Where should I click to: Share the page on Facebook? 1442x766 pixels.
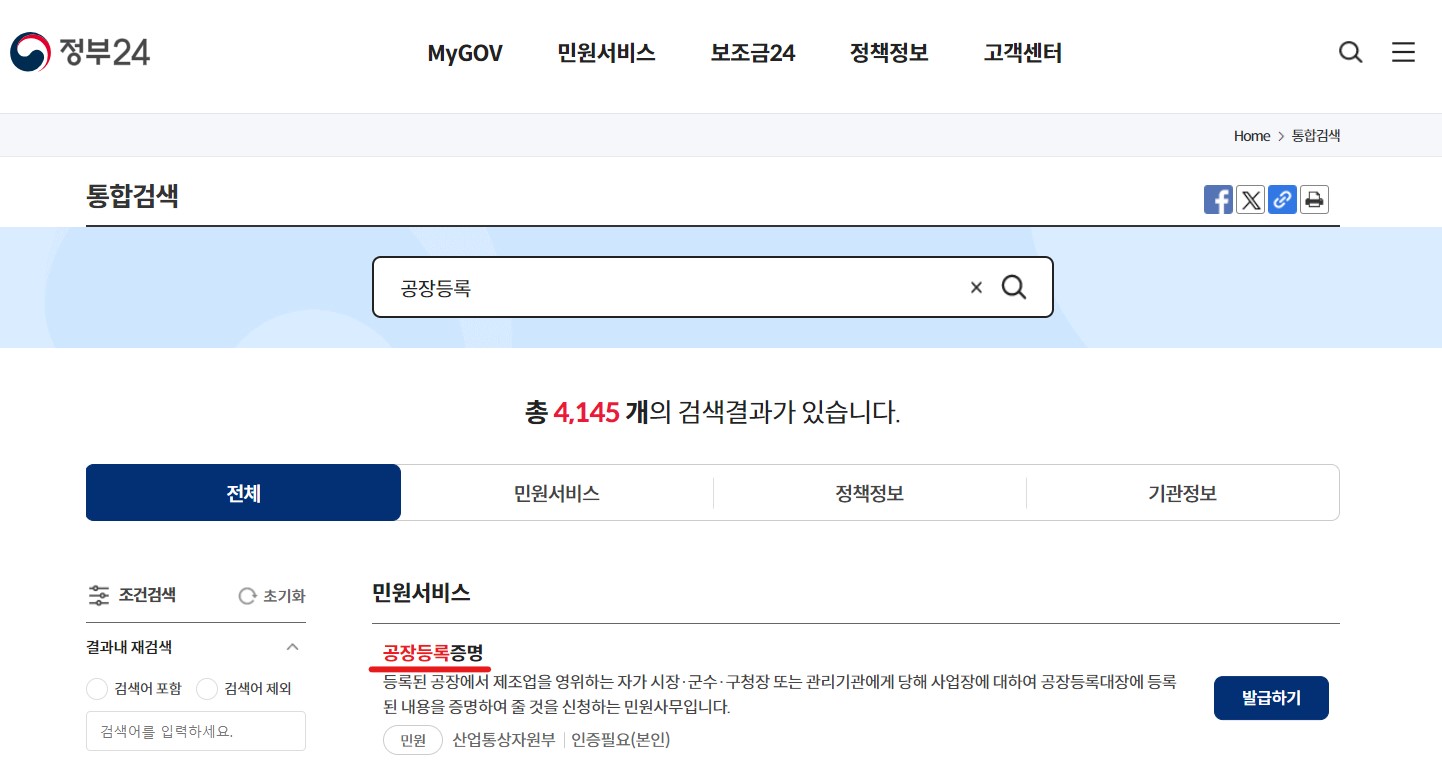point(1218,199)
